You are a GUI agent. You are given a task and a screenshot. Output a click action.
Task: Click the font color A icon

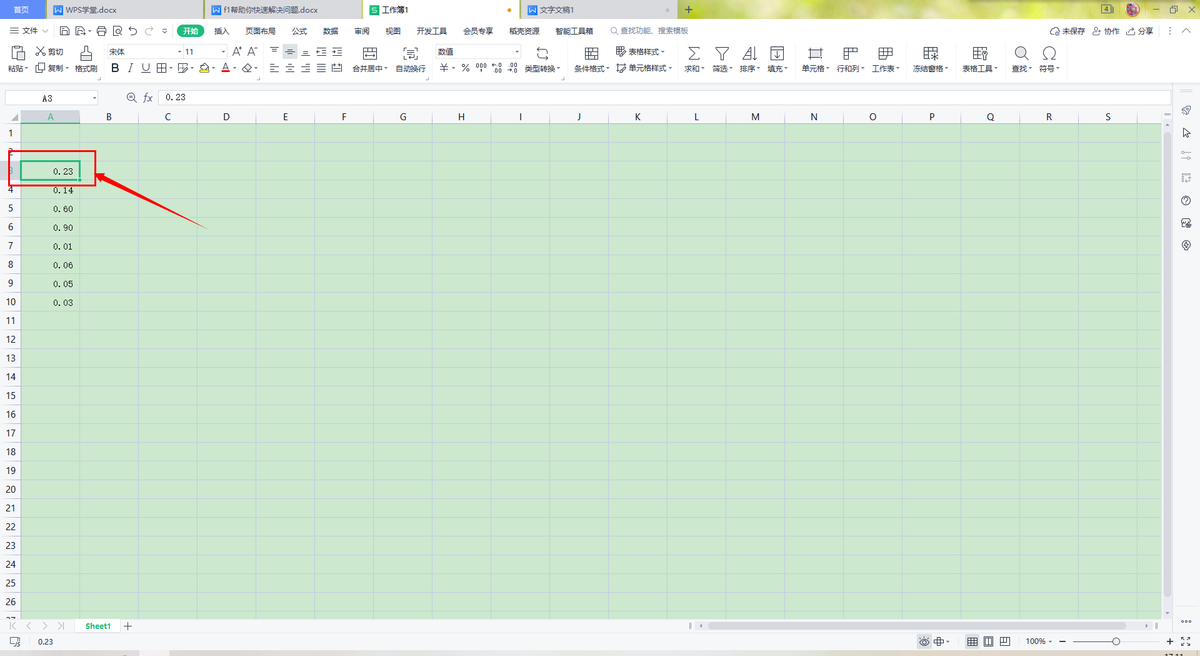click(x=225, y=68)
